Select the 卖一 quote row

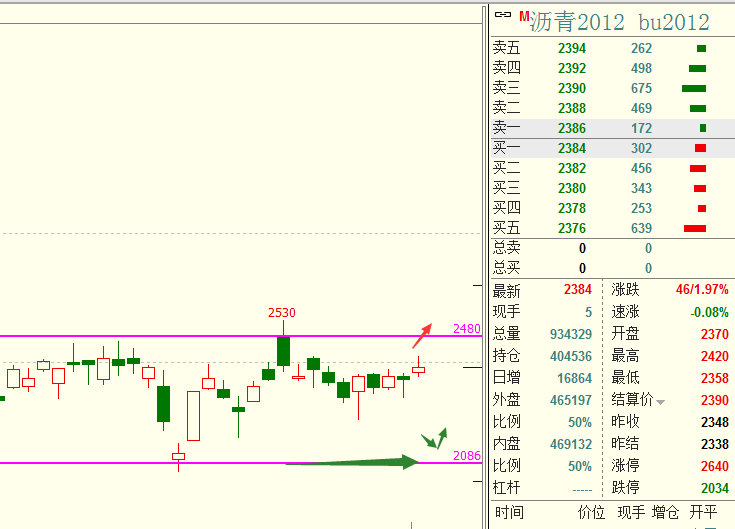click(610, 128)
